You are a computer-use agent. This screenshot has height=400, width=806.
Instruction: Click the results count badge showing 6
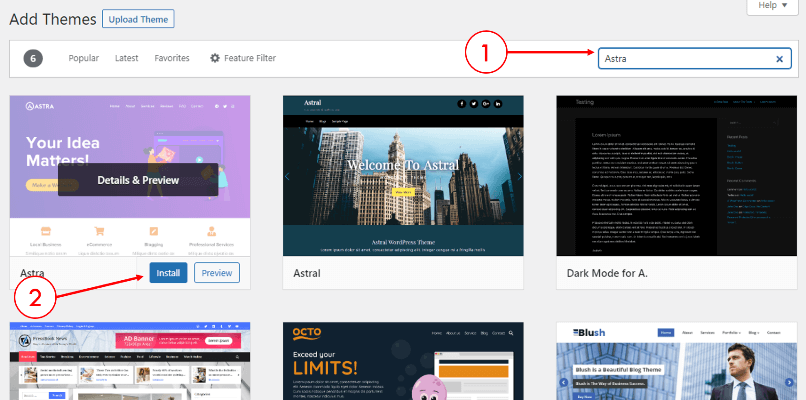(33, 59)
